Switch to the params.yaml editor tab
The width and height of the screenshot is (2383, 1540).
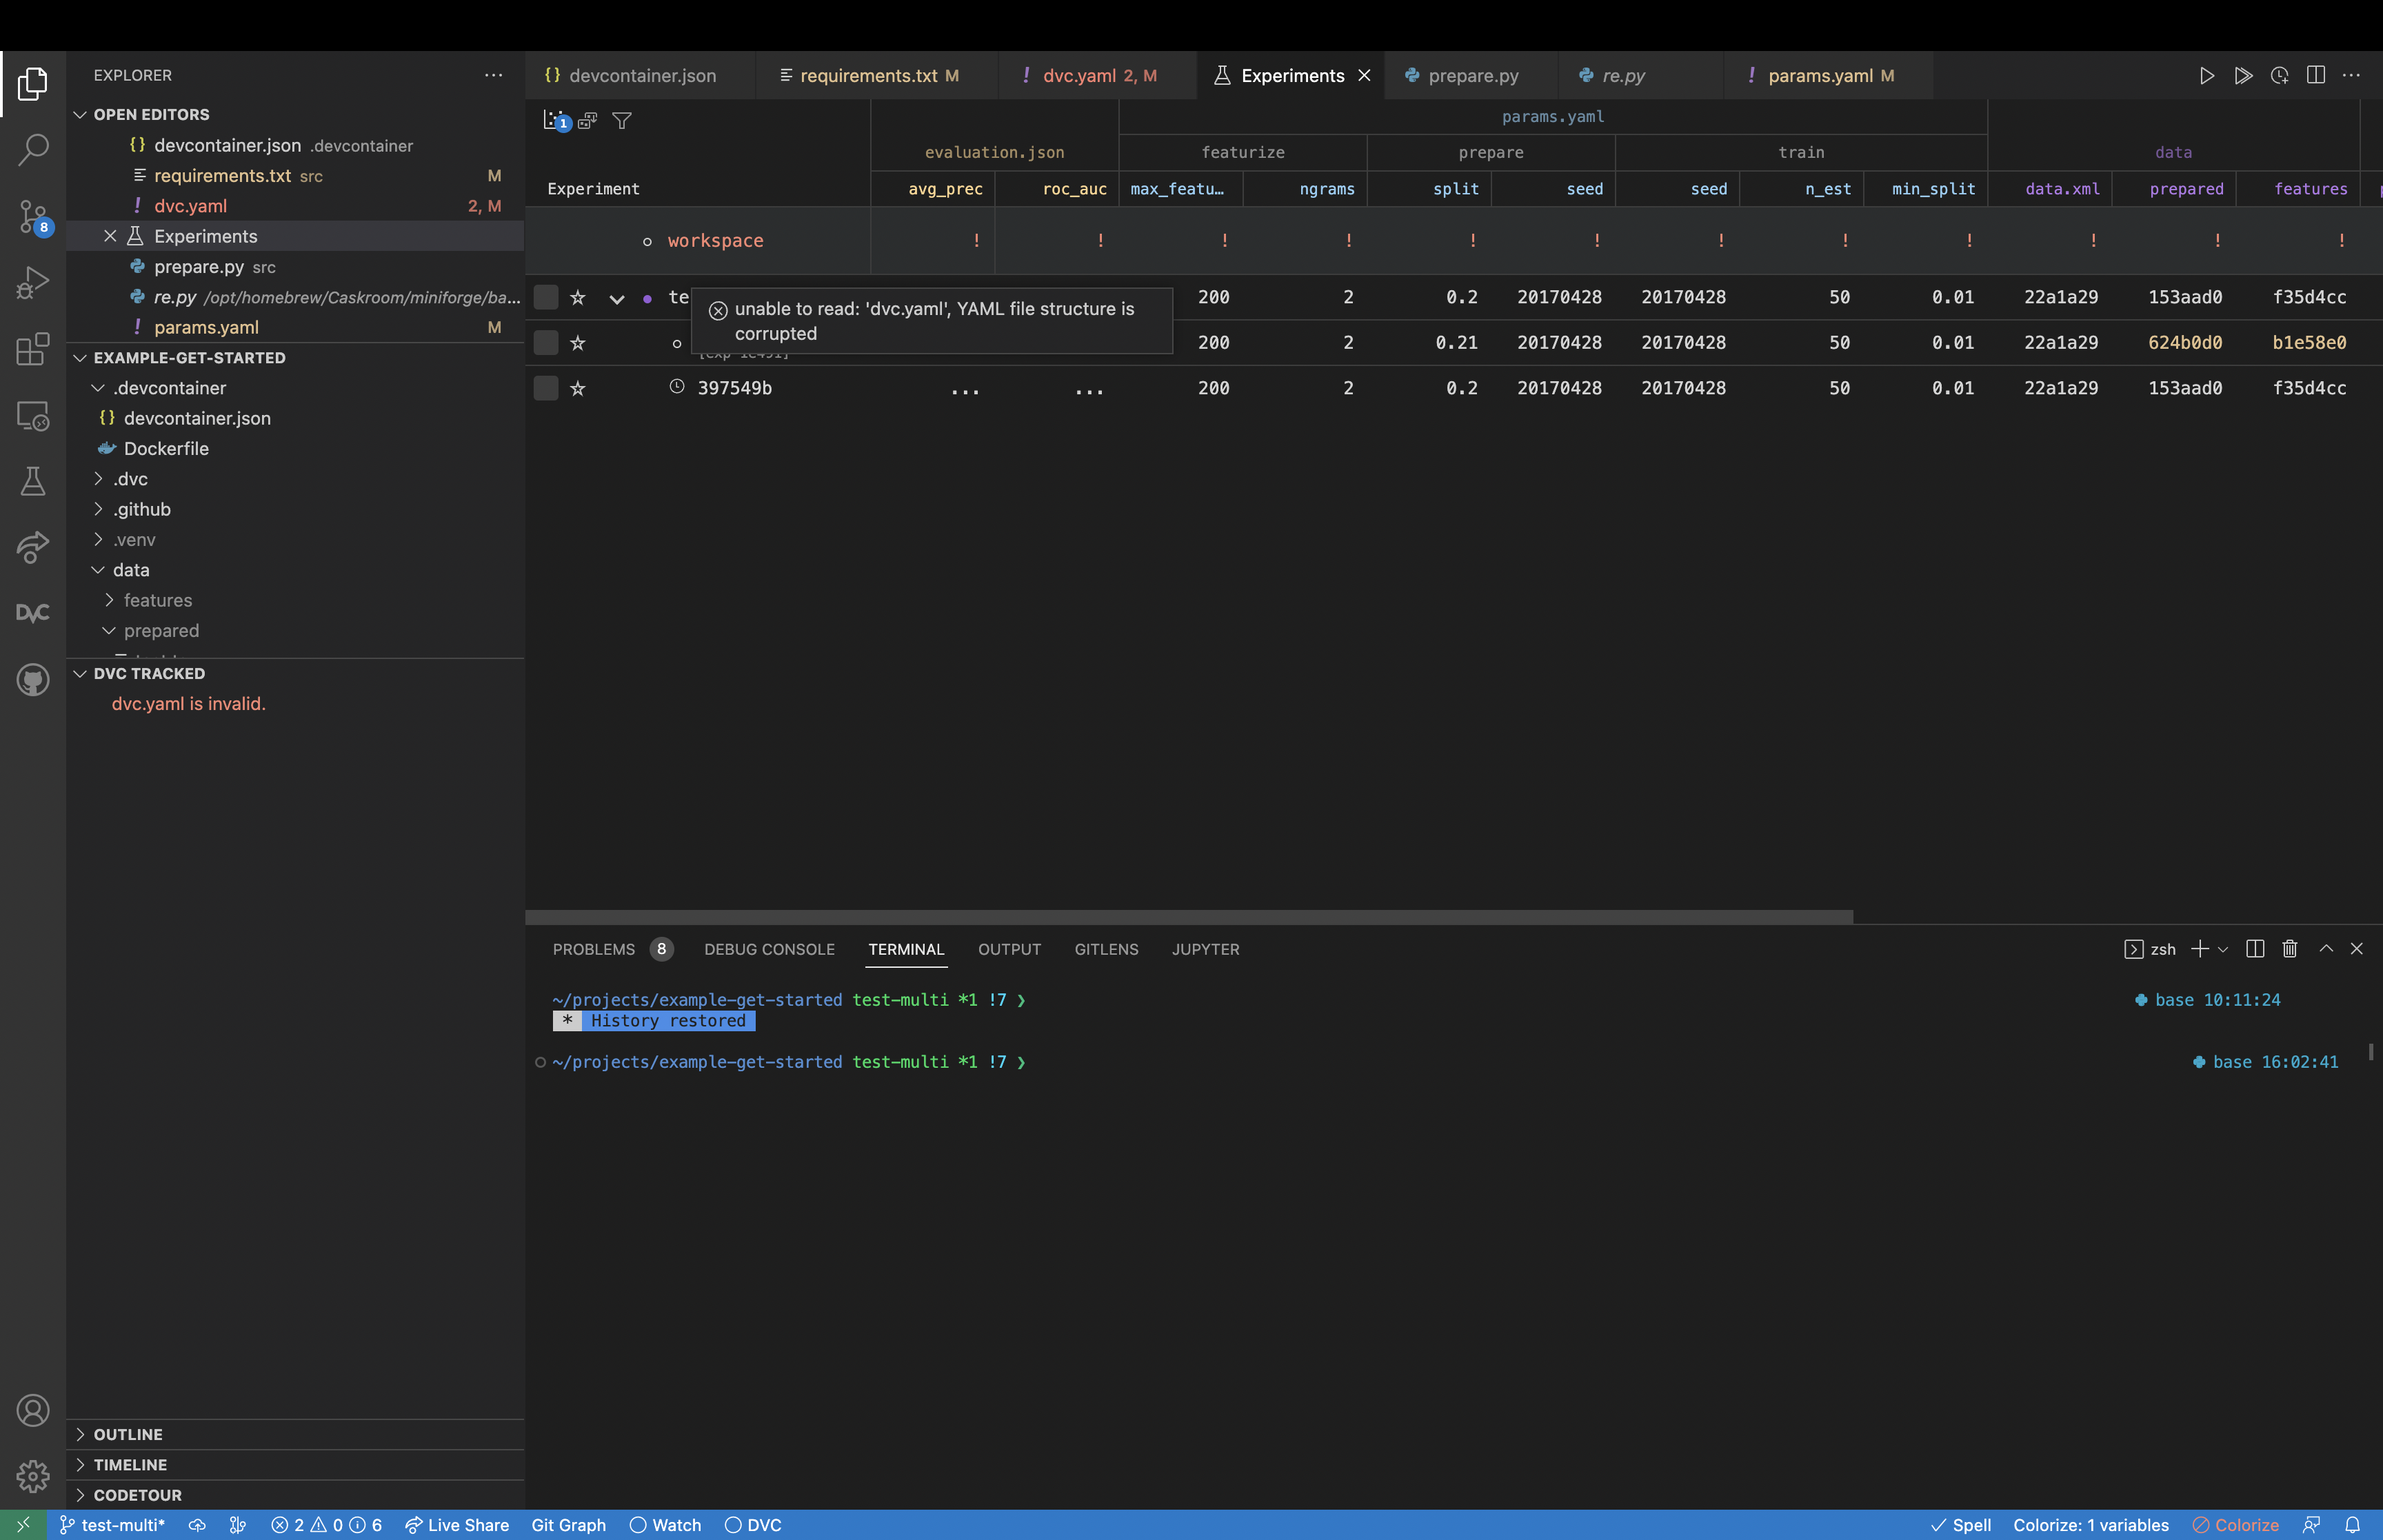click(x=1820, y=76)
